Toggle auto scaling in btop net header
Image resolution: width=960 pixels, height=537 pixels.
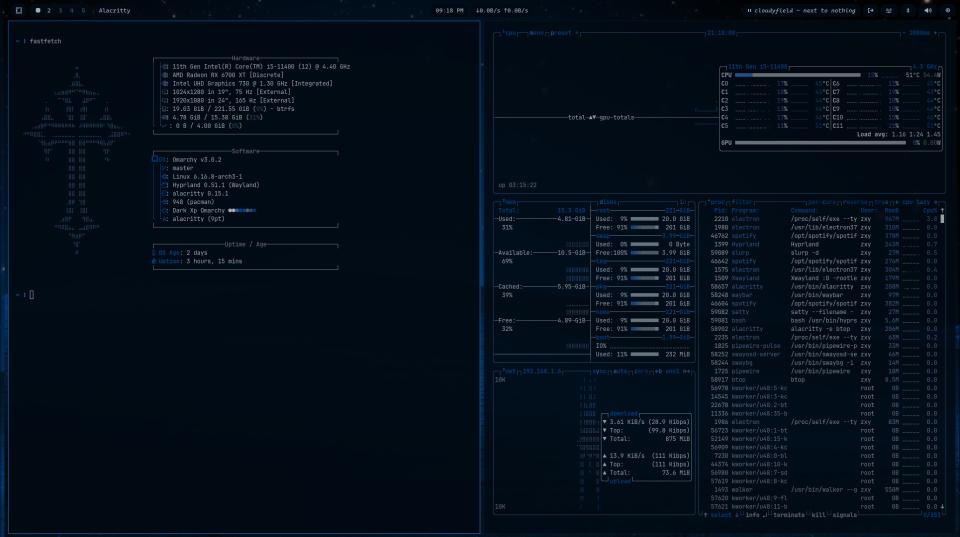pyautogui.click(x=620, y=371)
